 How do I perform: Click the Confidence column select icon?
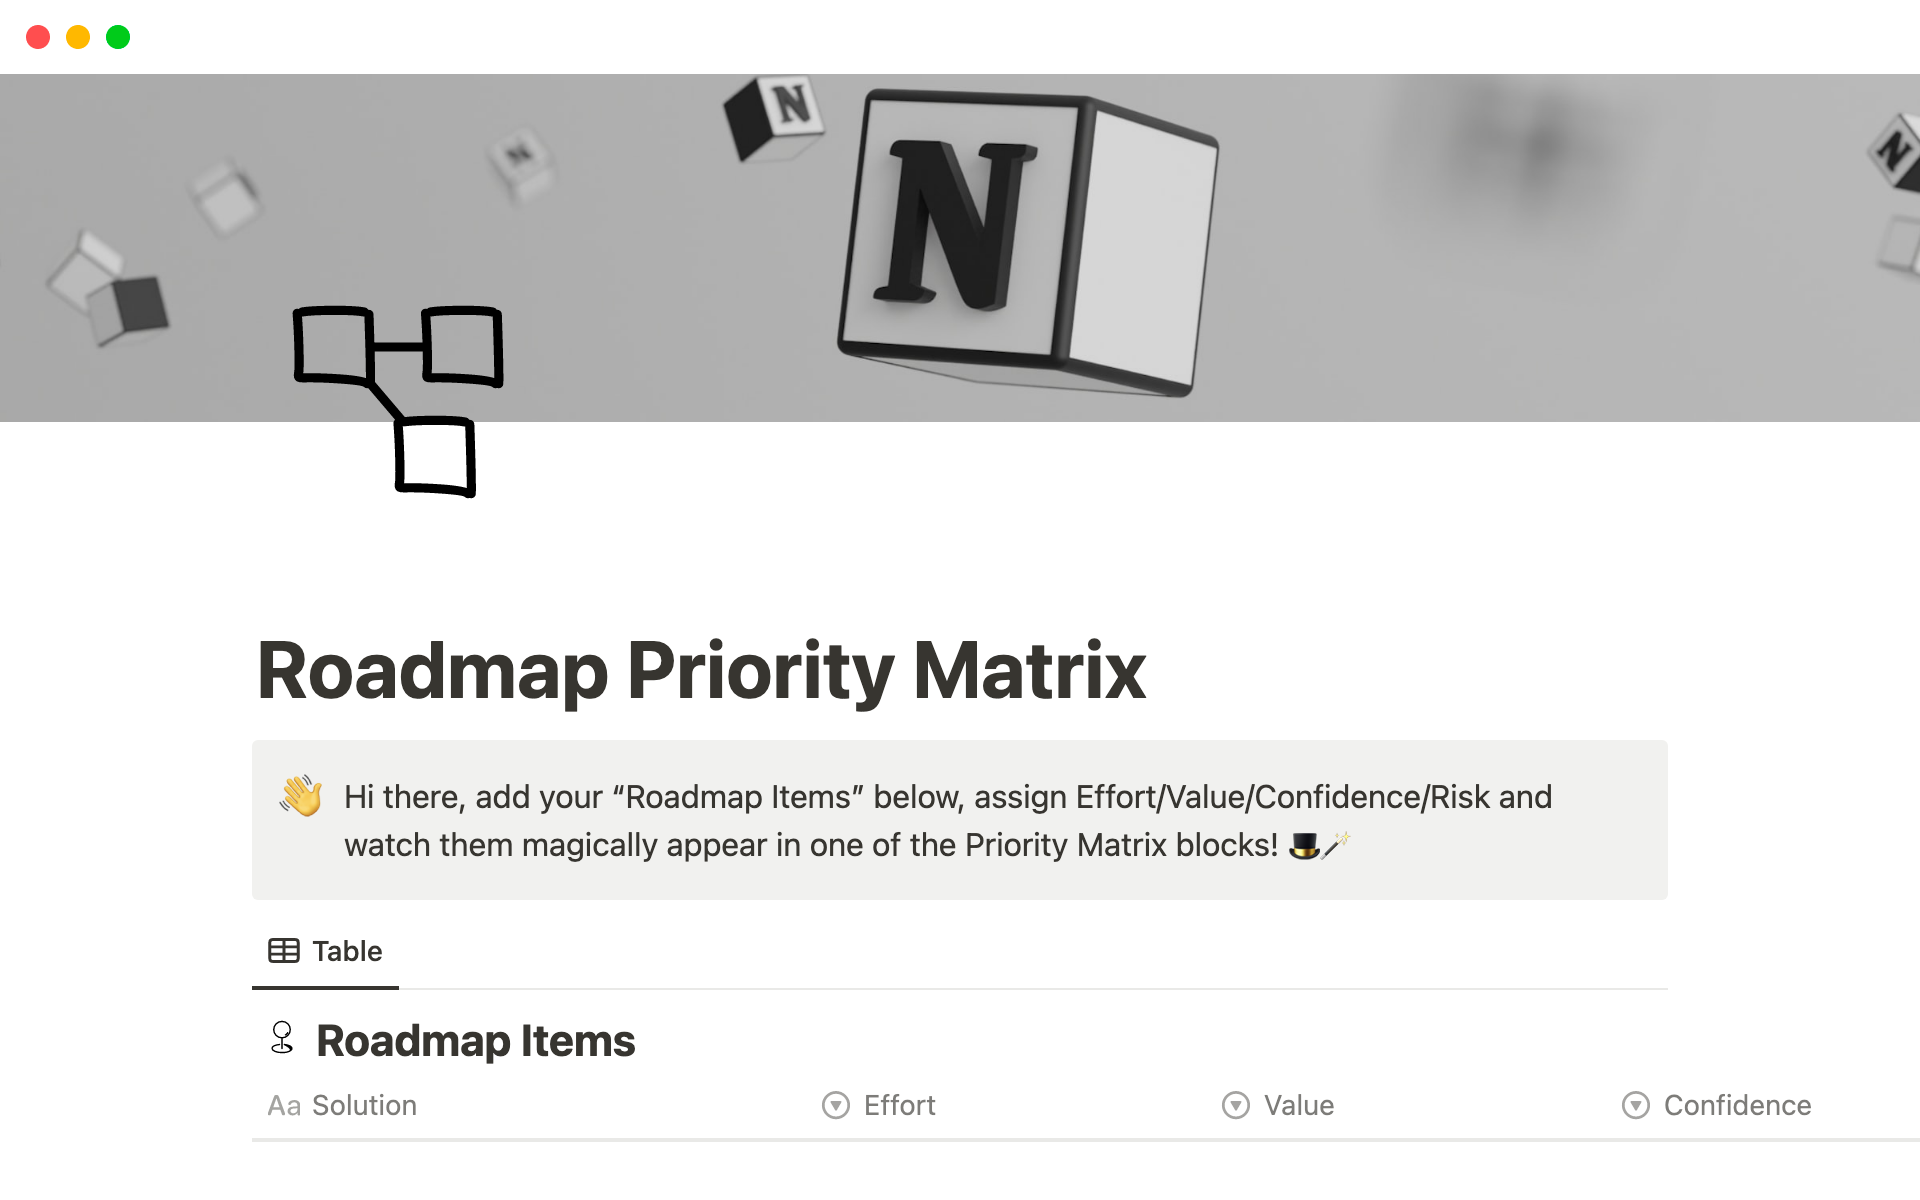[1637, 1105]
